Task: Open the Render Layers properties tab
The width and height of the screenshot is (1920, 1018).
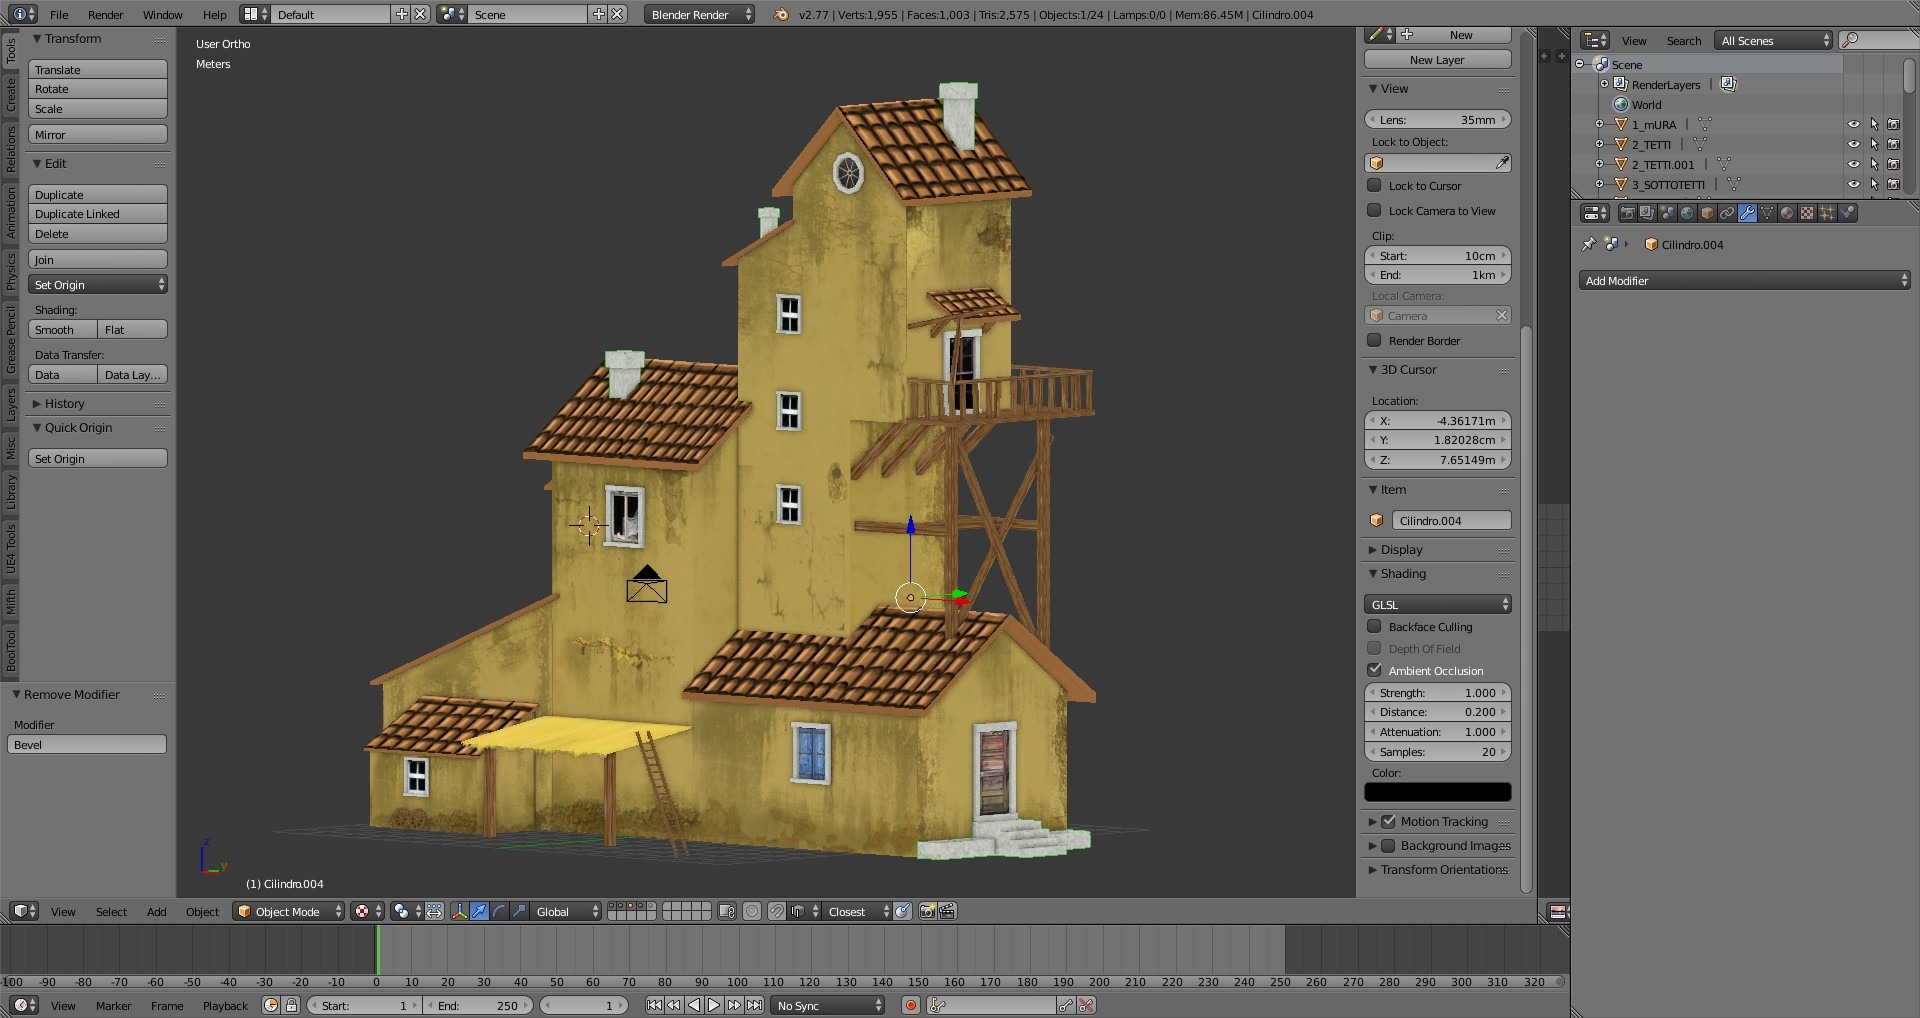Action: coord(1647,213)
